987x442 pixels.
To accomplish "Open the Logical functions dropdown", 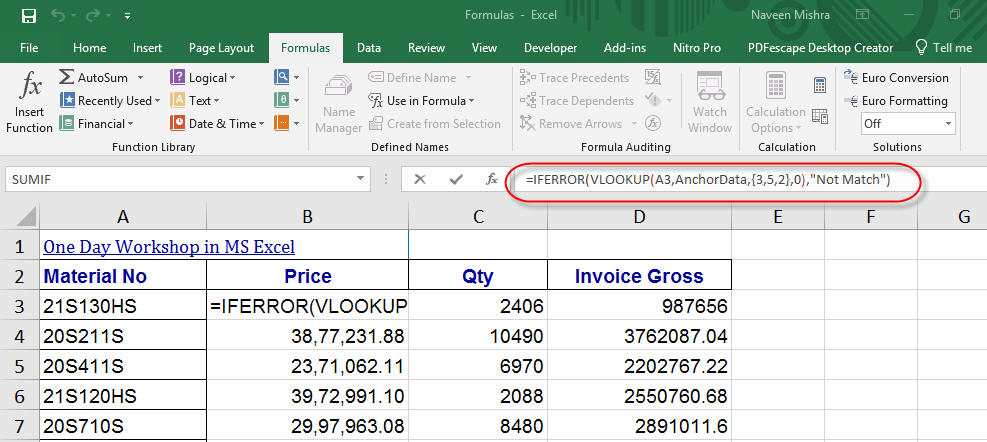I will pyautogui.click(x=203, y=78).
